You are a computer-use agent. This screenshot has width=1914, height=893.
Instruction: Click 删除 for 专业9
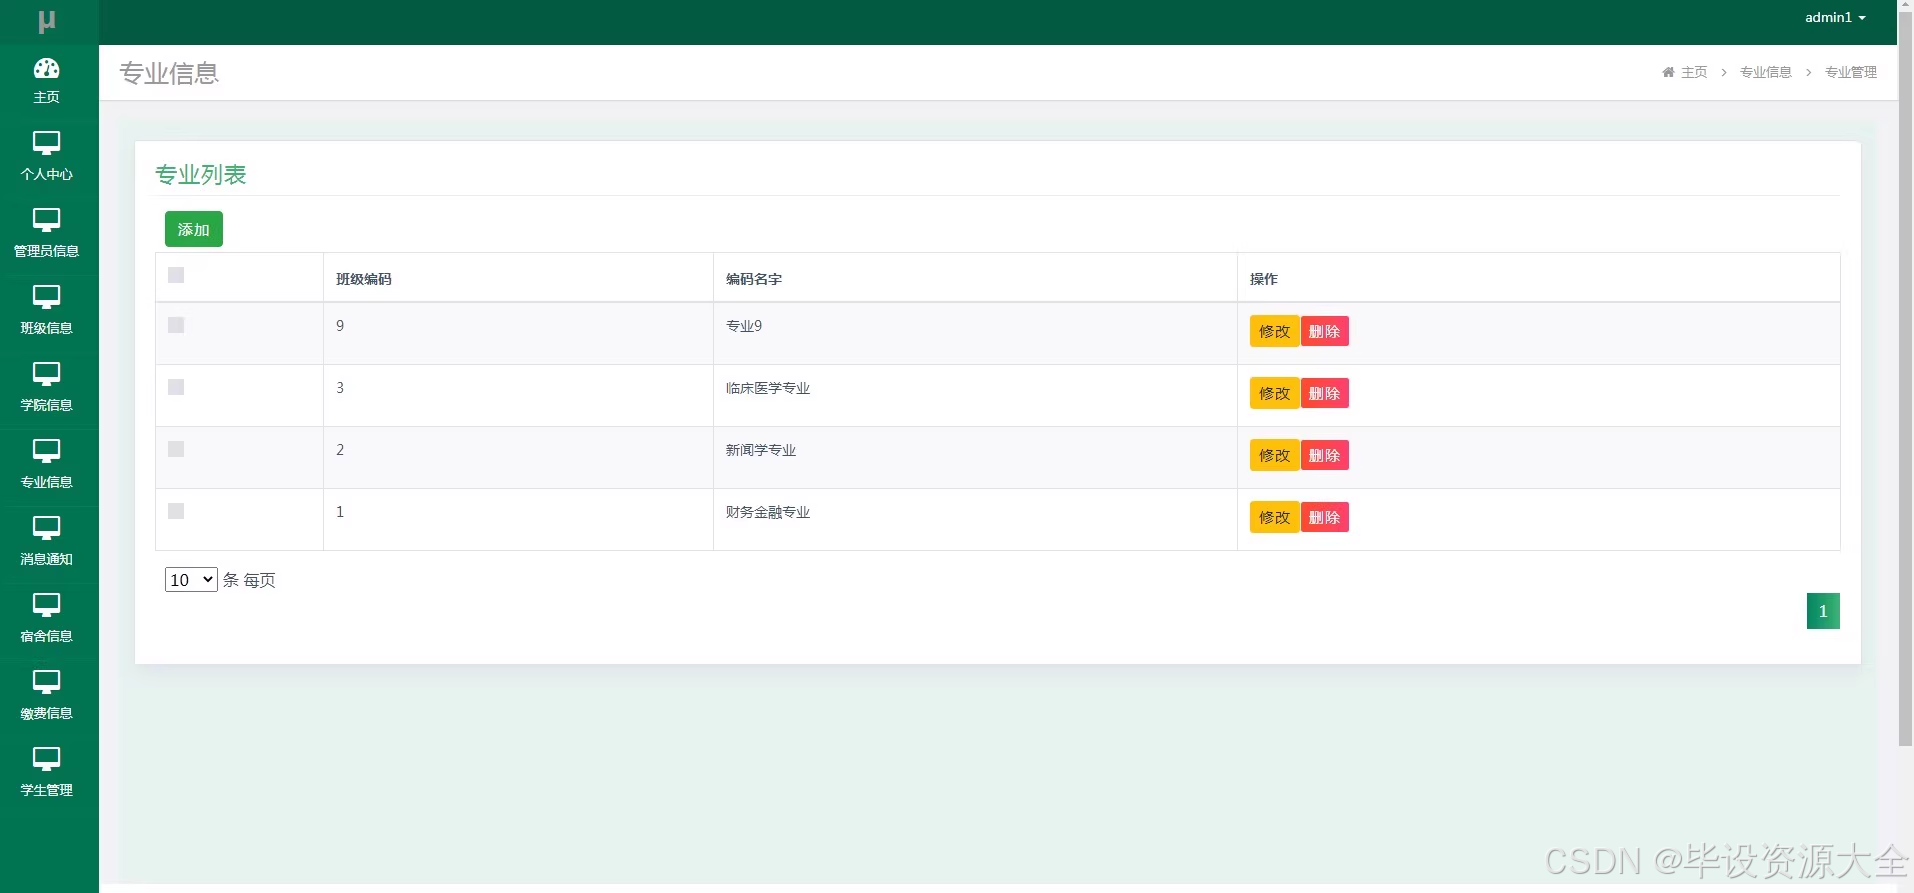click(1324, 331)
